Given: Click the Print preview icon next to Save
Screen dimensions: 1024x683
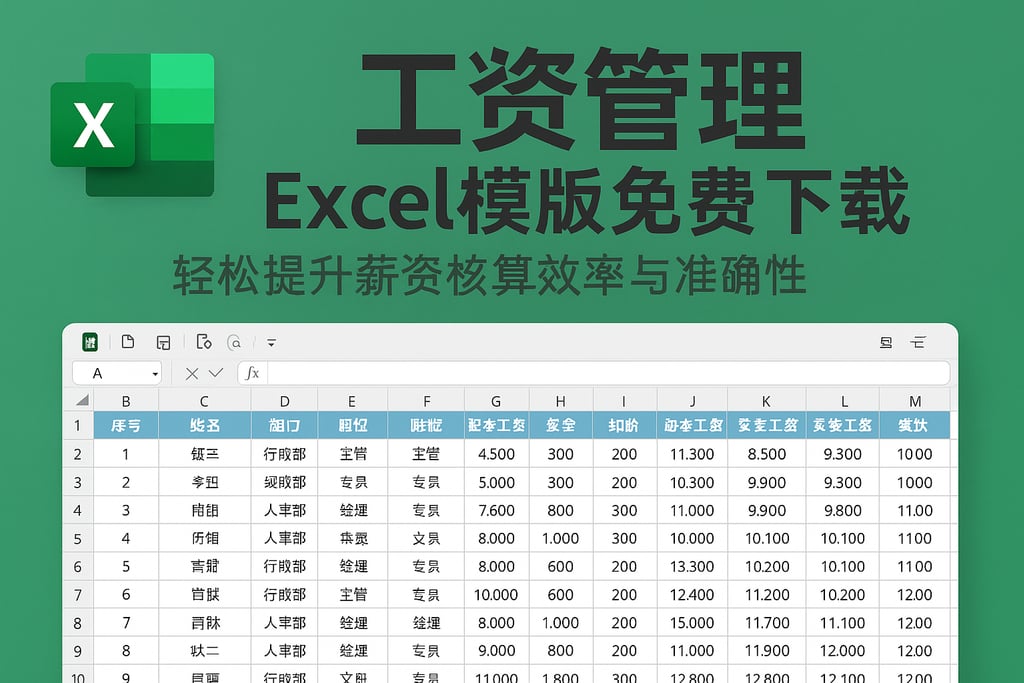Looking at the screenshot, I should tap(205, 341).
